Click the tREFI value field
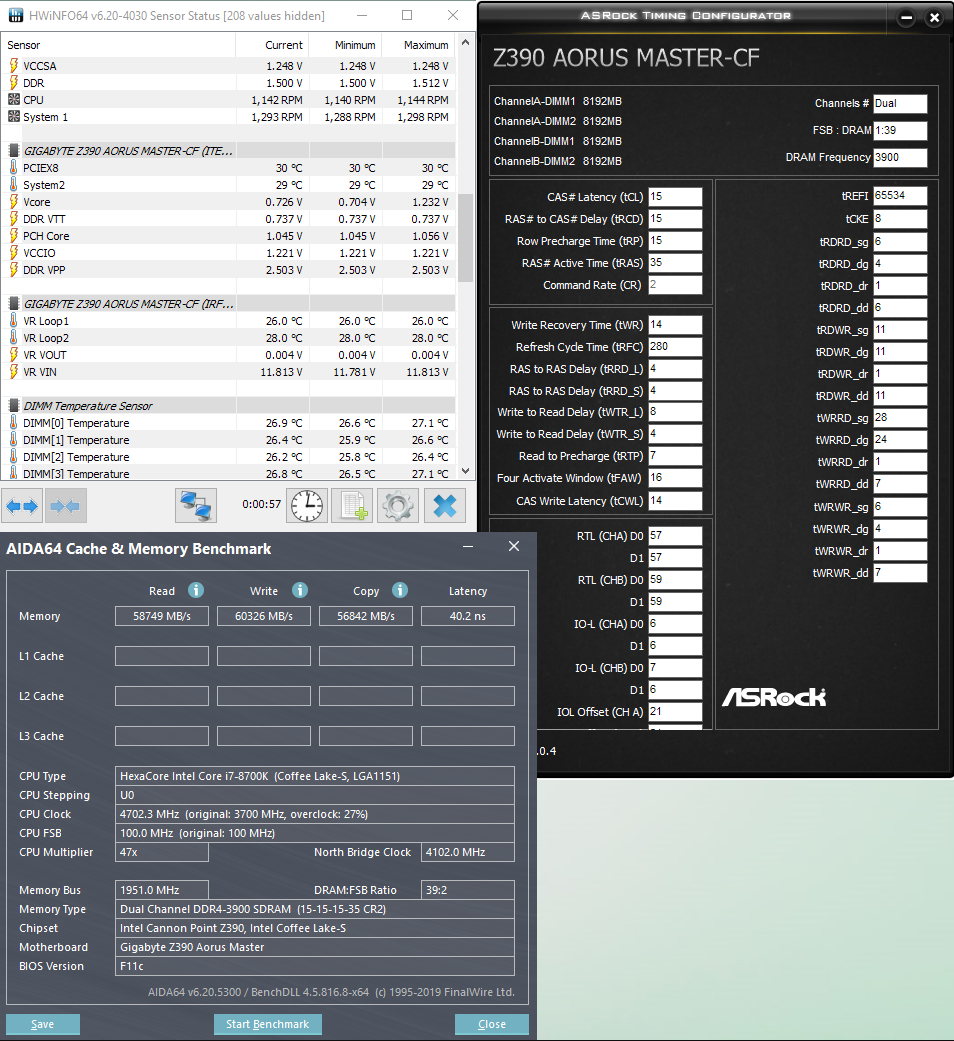 [x=900, y=196]
